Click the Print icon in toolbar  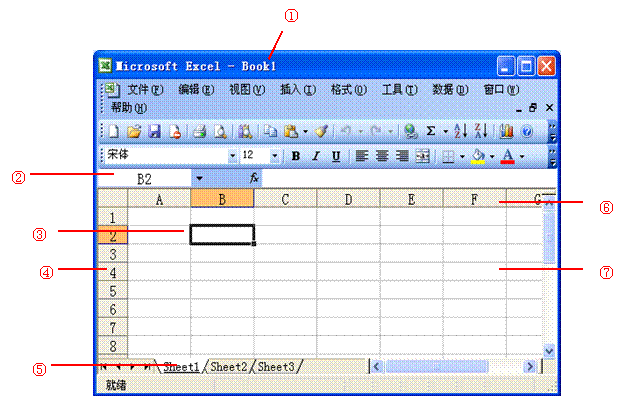tap(199, 132)
